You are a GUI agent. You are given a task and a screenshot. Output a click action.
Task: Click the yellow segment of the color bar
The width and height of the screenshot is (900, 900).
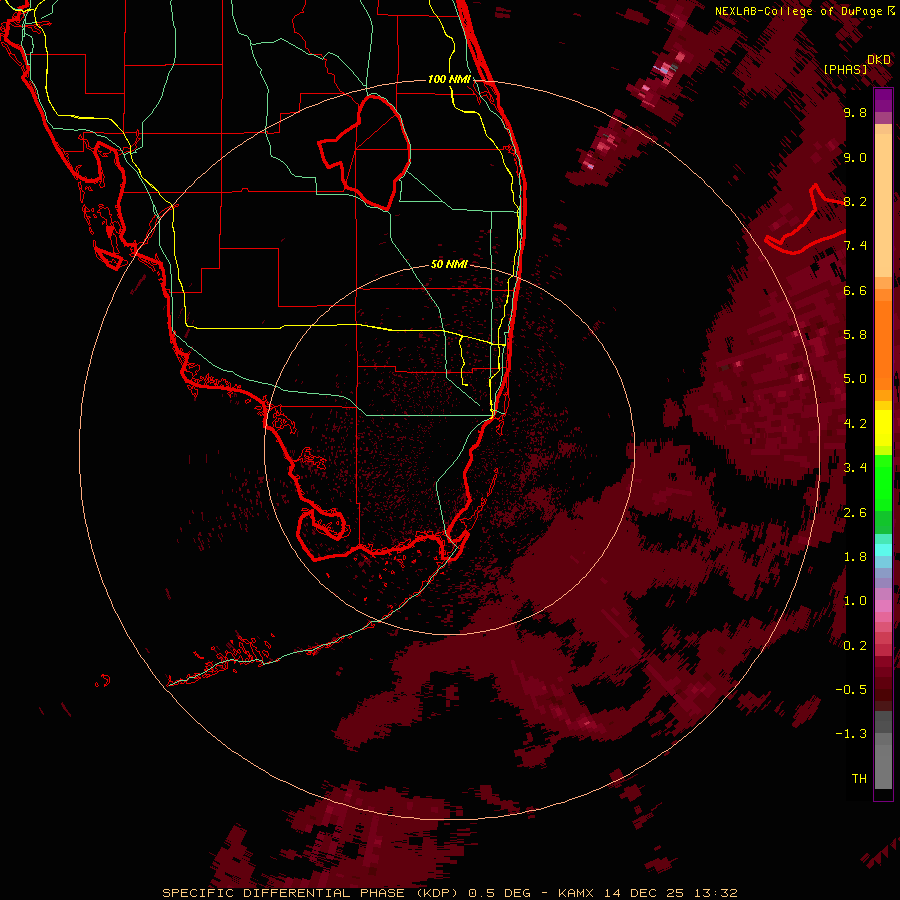pyautogui.click(x=883, y=428)
